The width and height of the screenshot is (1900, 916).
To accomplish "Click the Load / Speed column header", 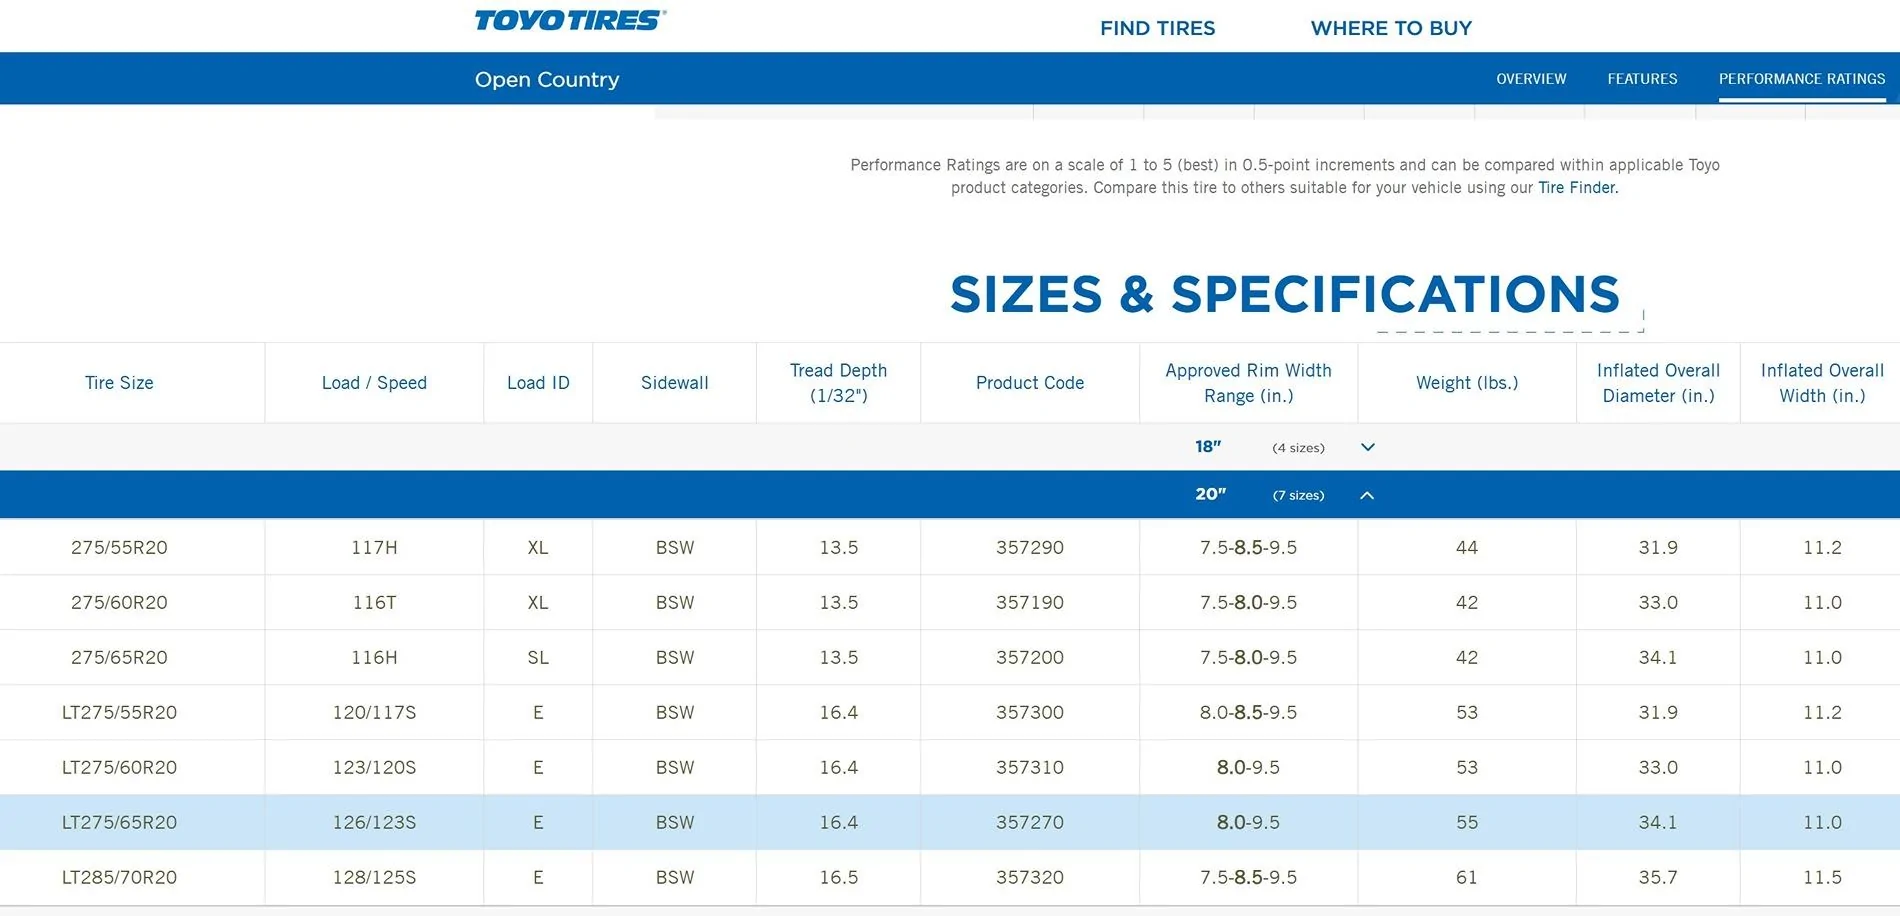I will (374, 383).
